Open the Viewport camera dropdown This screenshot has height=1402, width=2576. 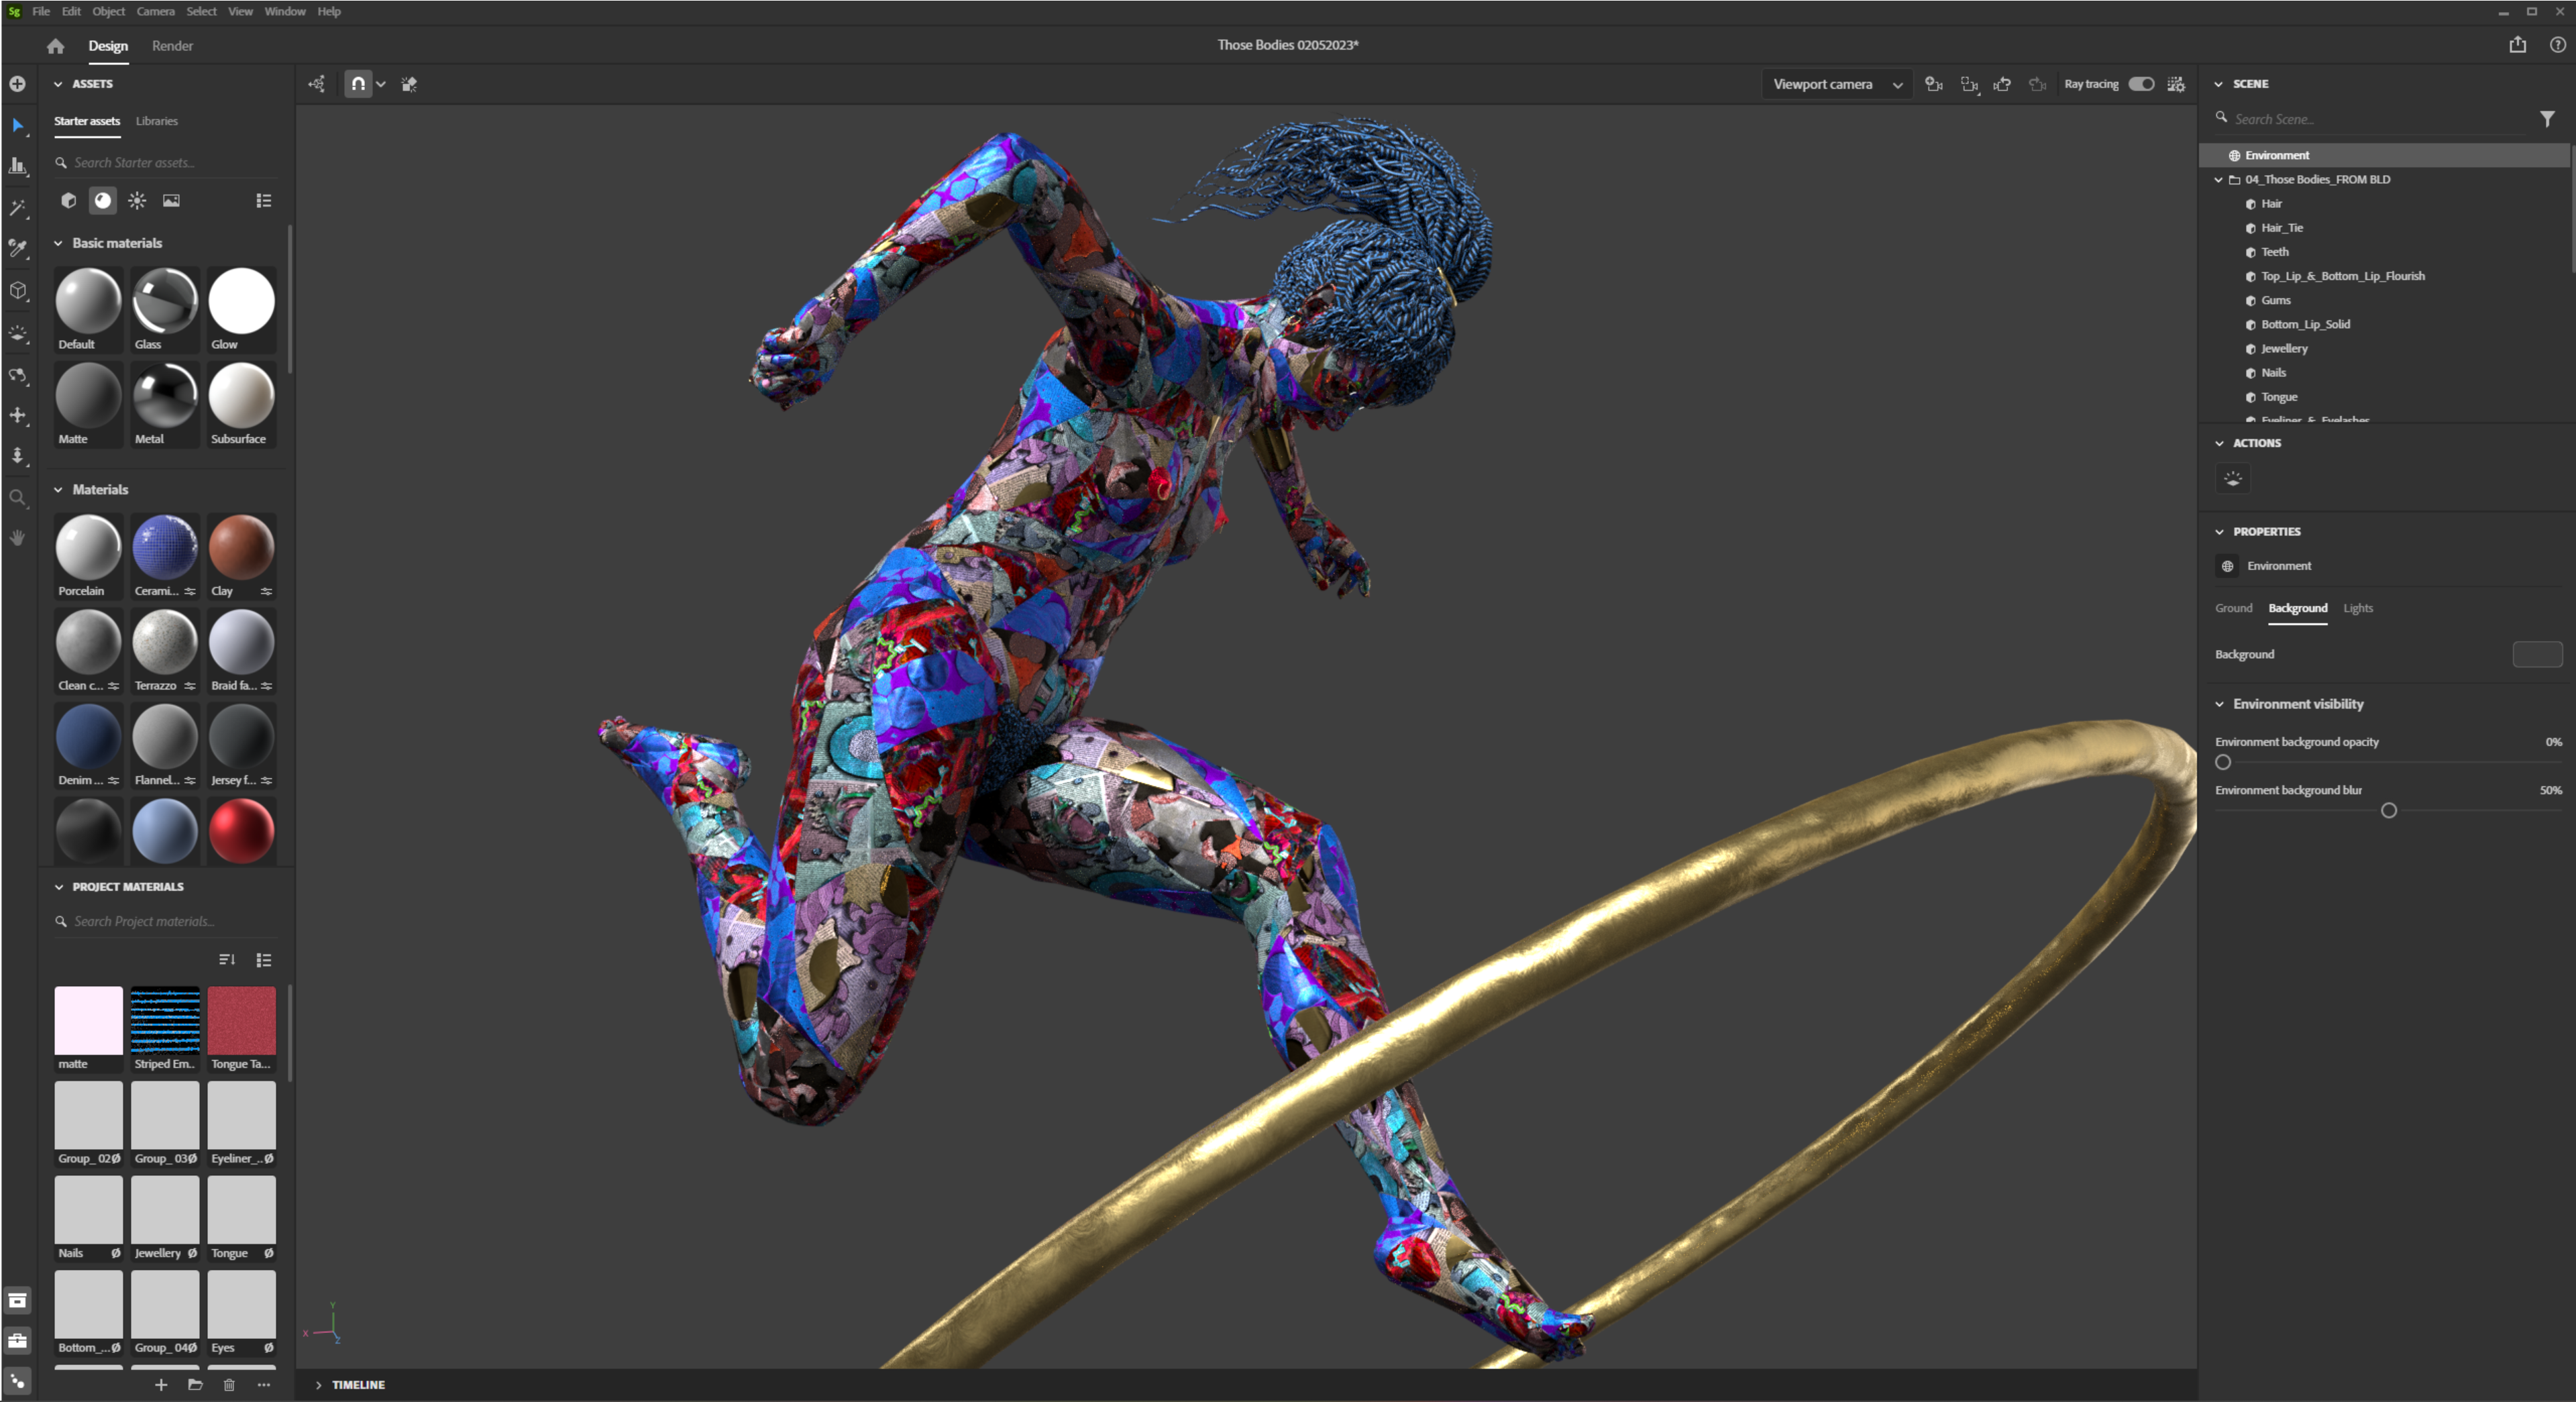1836,84
